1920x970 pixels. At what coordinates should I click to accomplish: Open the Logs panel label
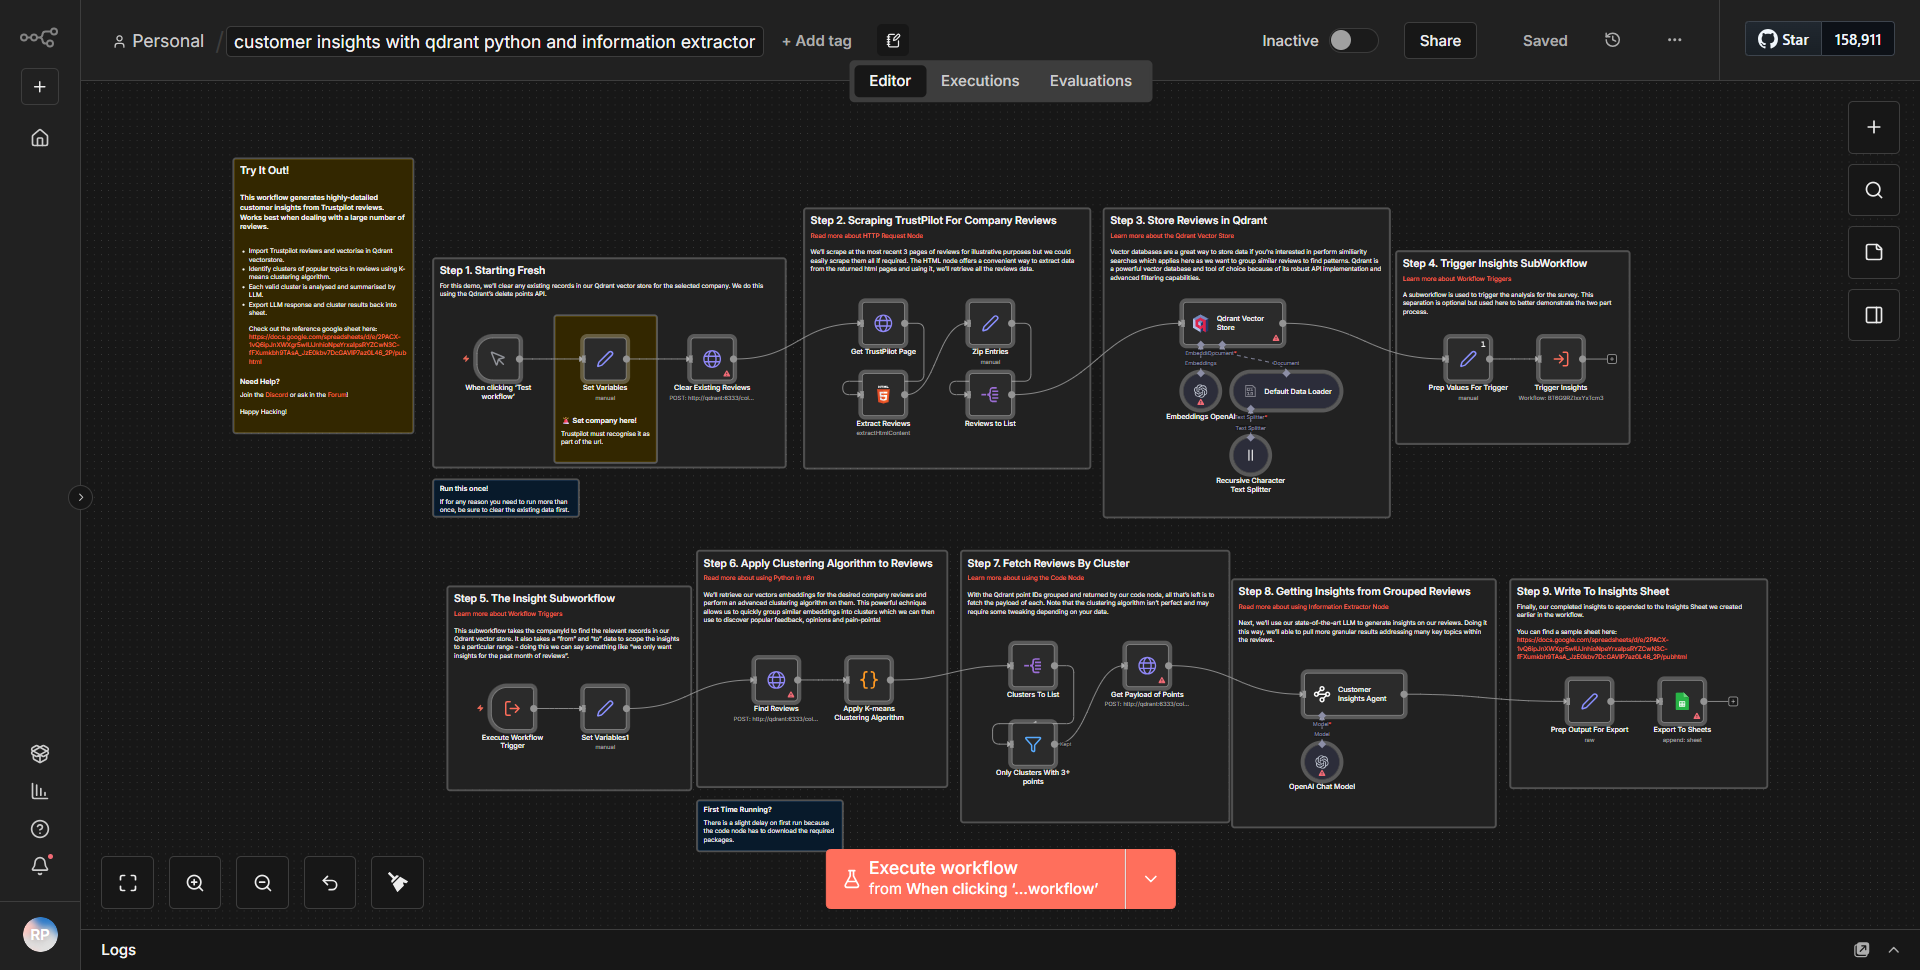point(118,949)
